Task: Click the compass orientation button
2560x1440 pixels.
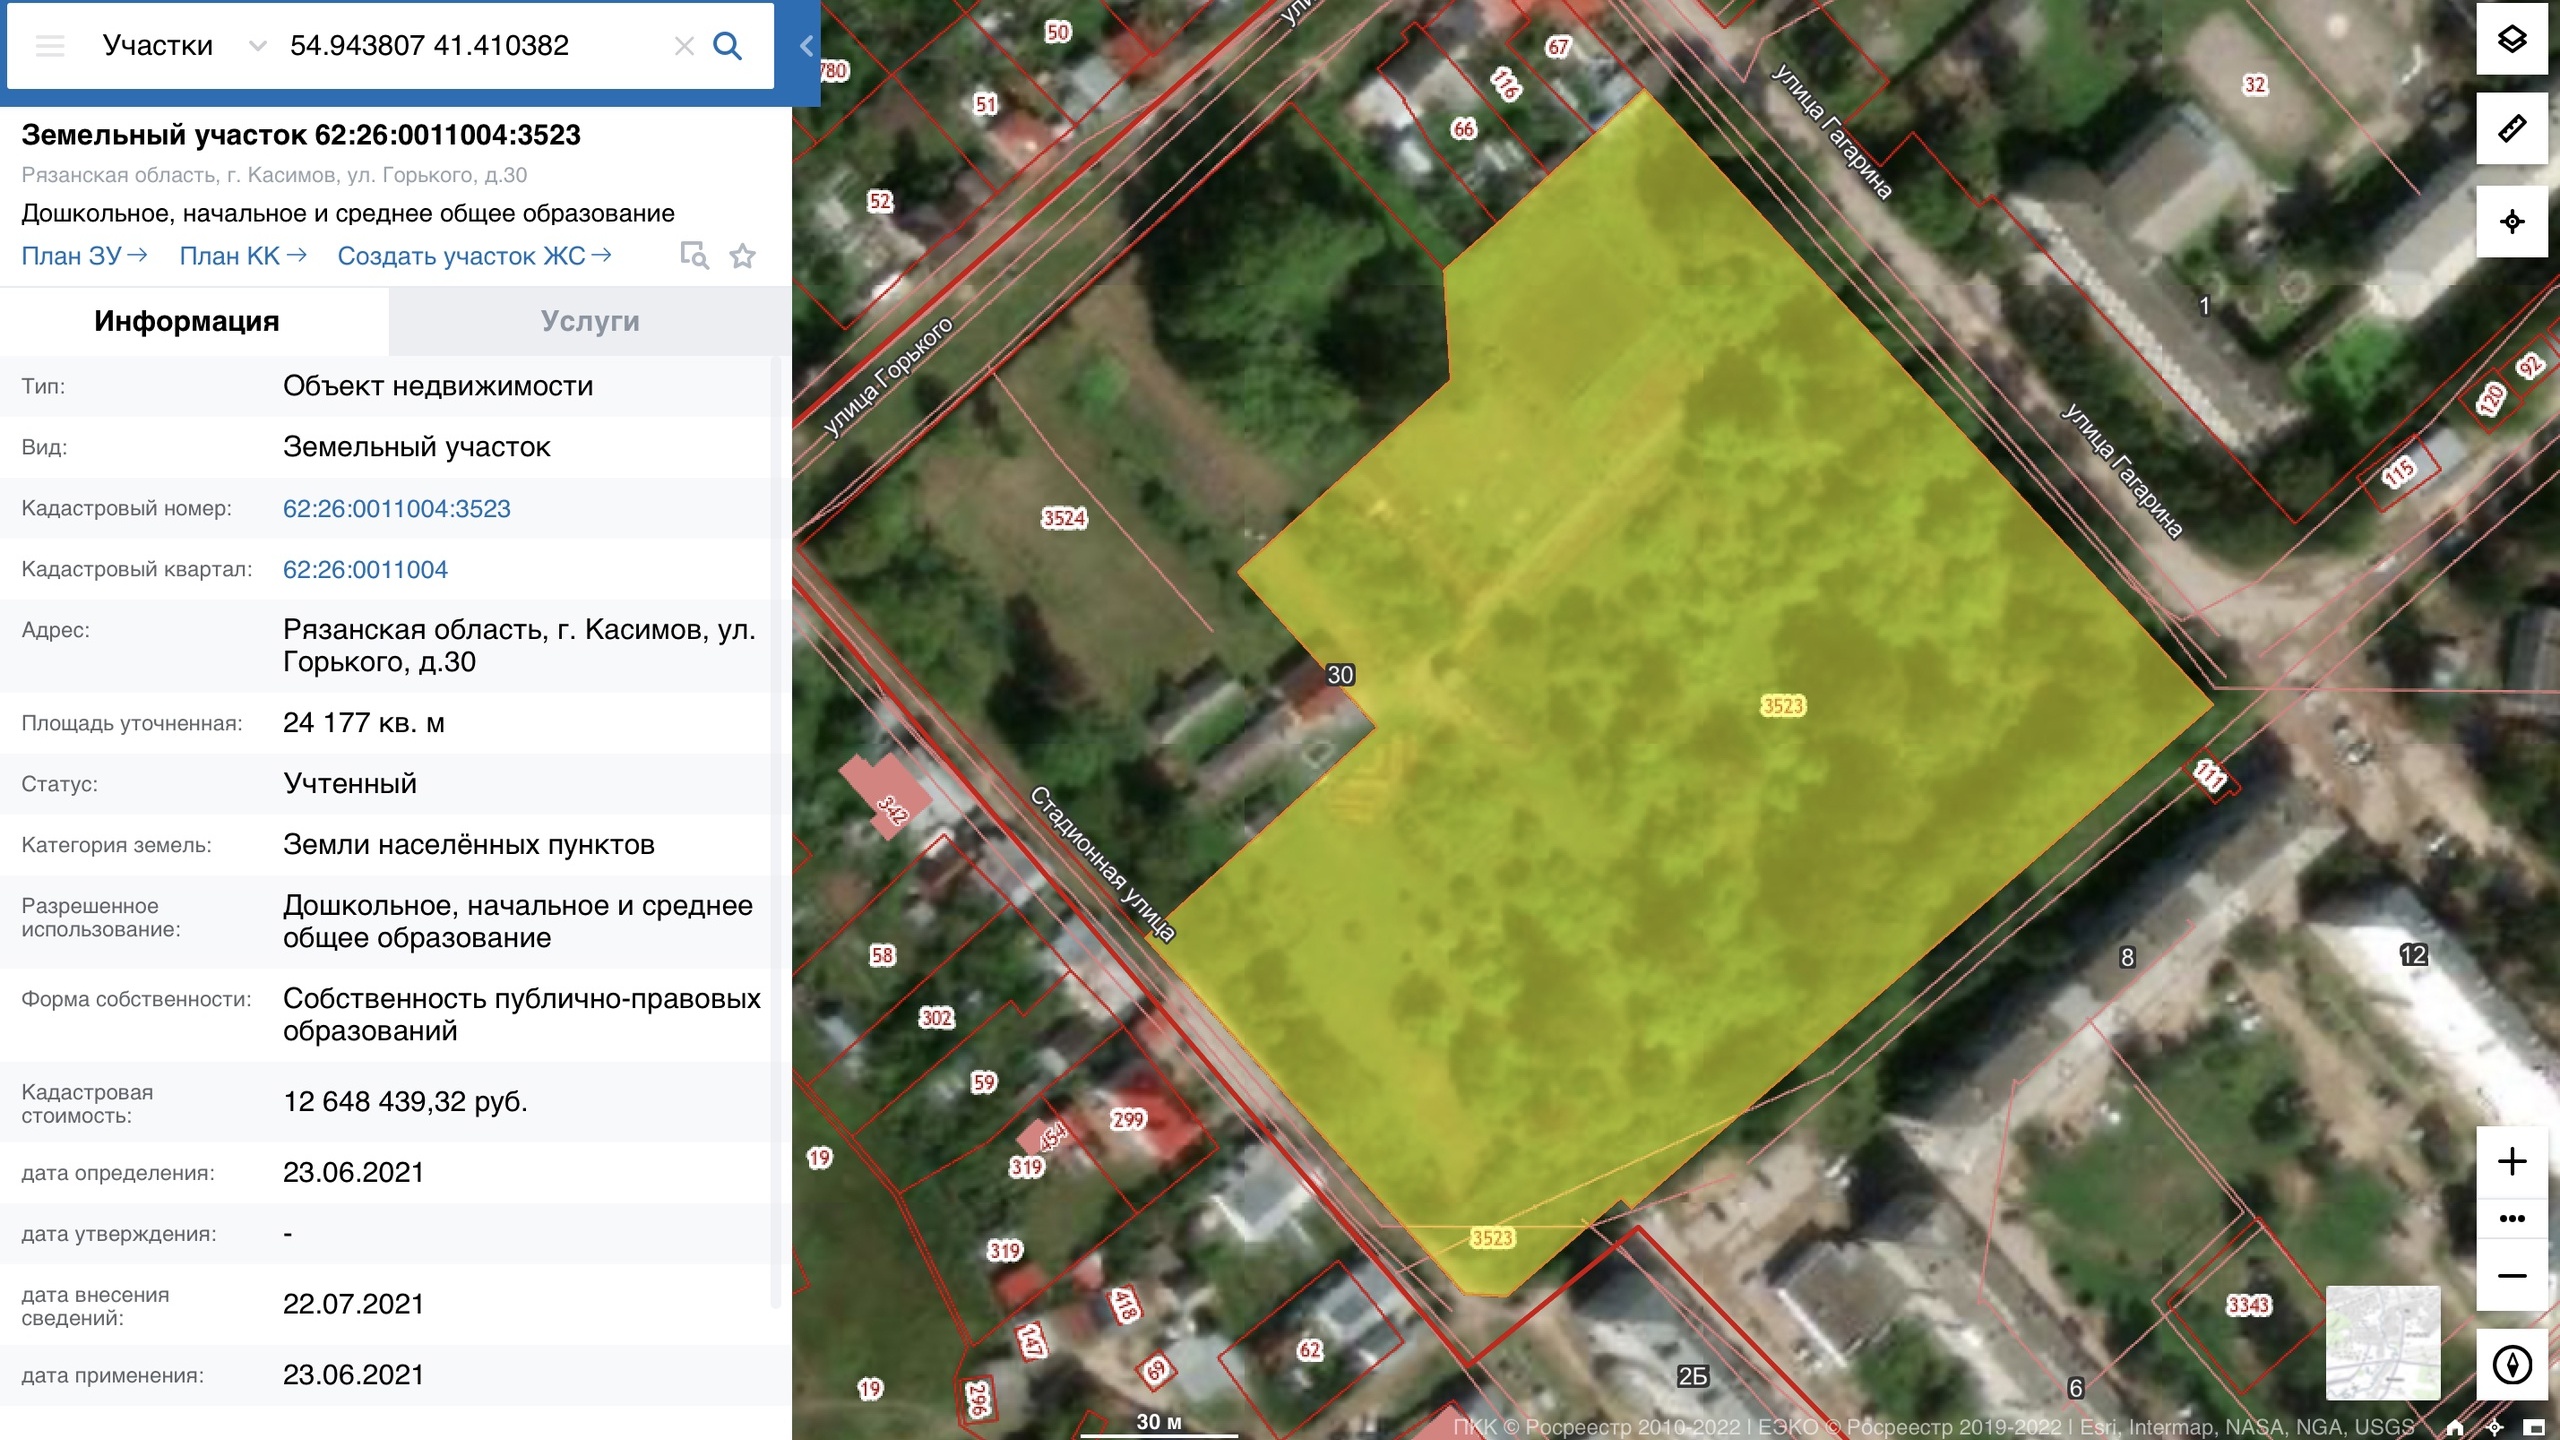Action: tap(2511, 1364)
